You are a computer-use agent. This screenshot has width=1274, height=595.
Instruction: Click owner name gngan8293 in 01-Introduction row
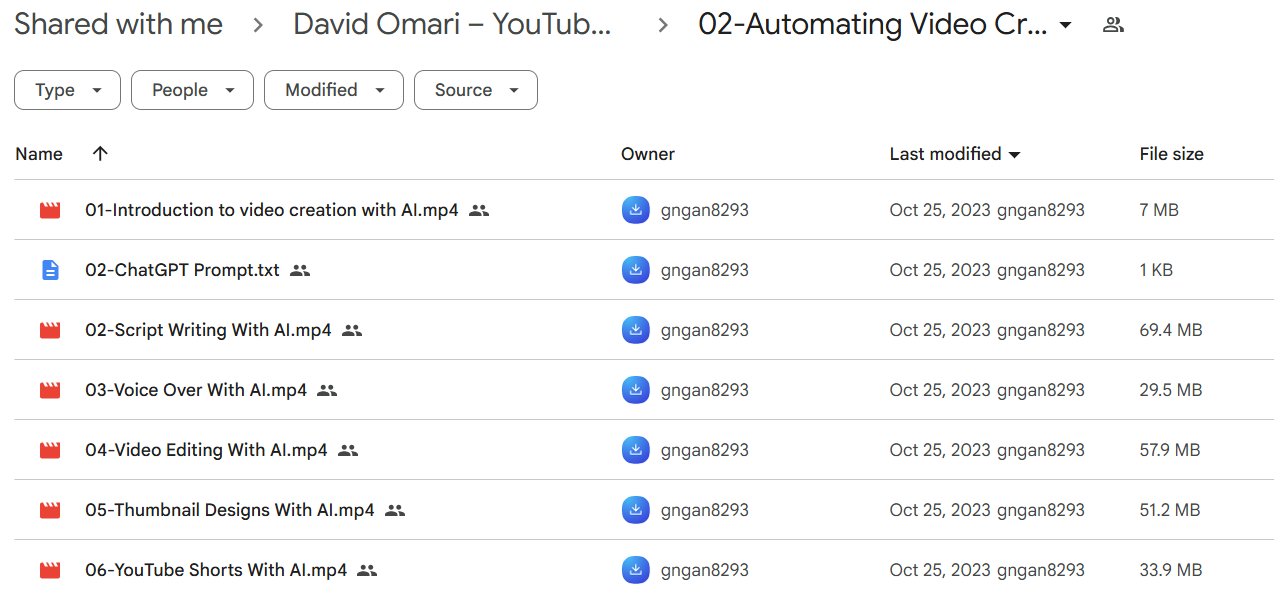tap(705, 210)
